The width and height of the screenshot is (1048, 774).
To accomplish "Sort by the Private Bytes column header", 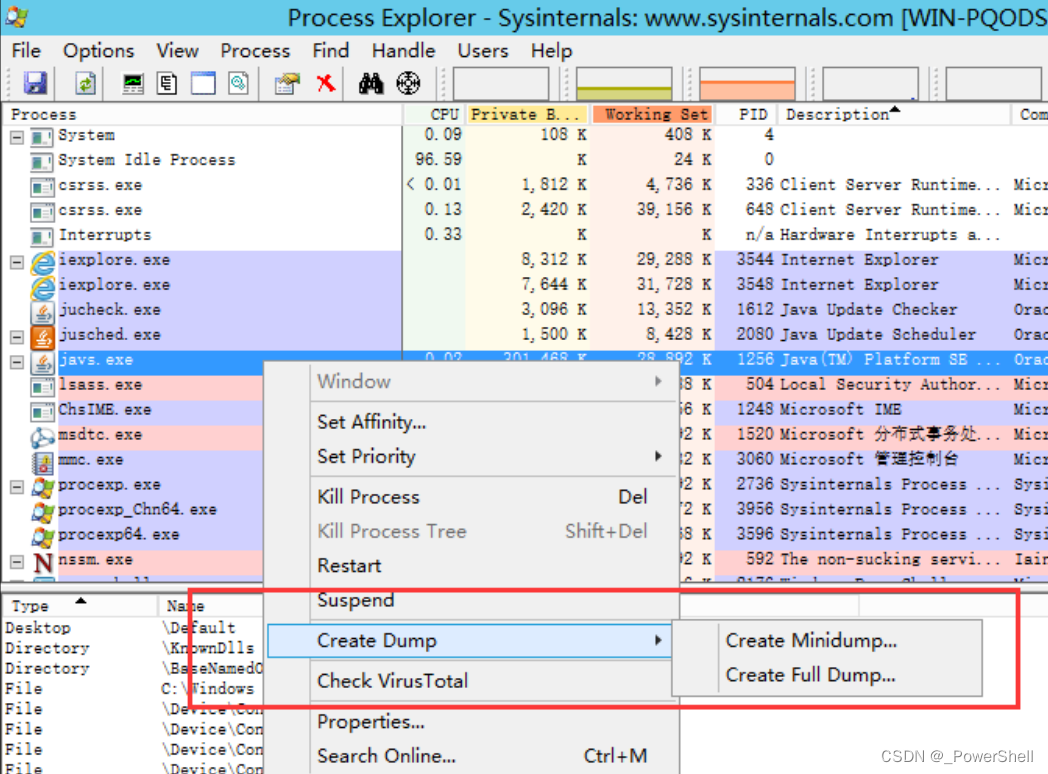I will pyautogui.click(x=527, y=114).
